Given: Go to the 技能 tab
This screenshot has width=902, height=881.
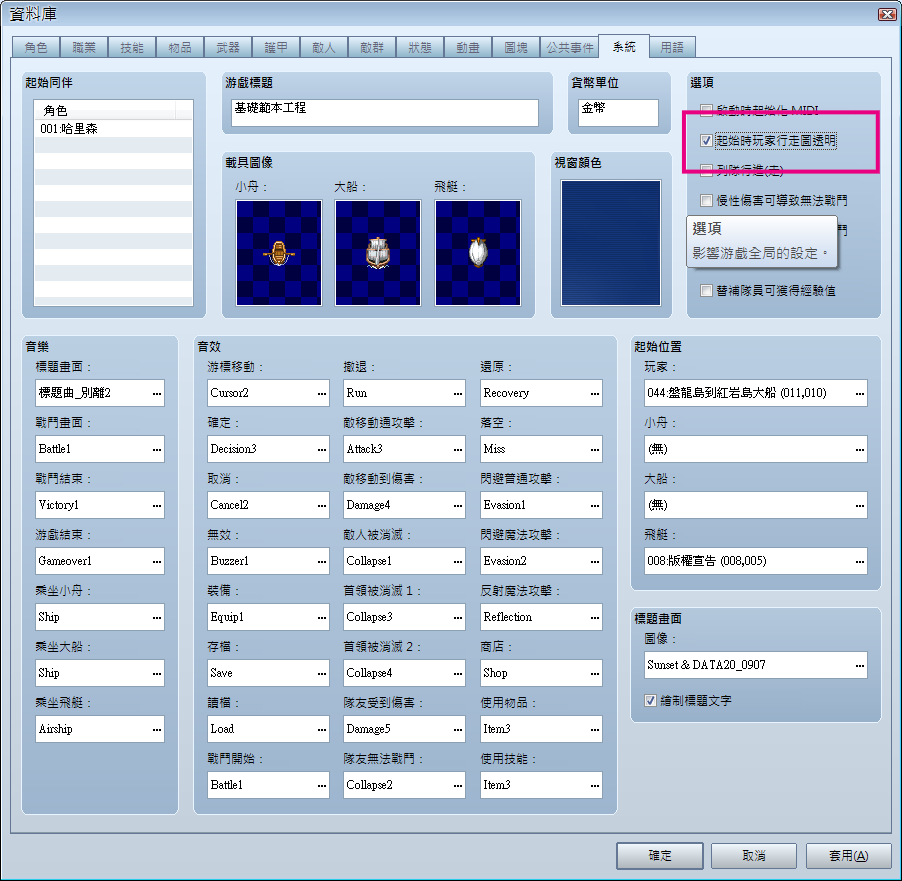Looking at the screenshot, I should (x=132, y=47).
